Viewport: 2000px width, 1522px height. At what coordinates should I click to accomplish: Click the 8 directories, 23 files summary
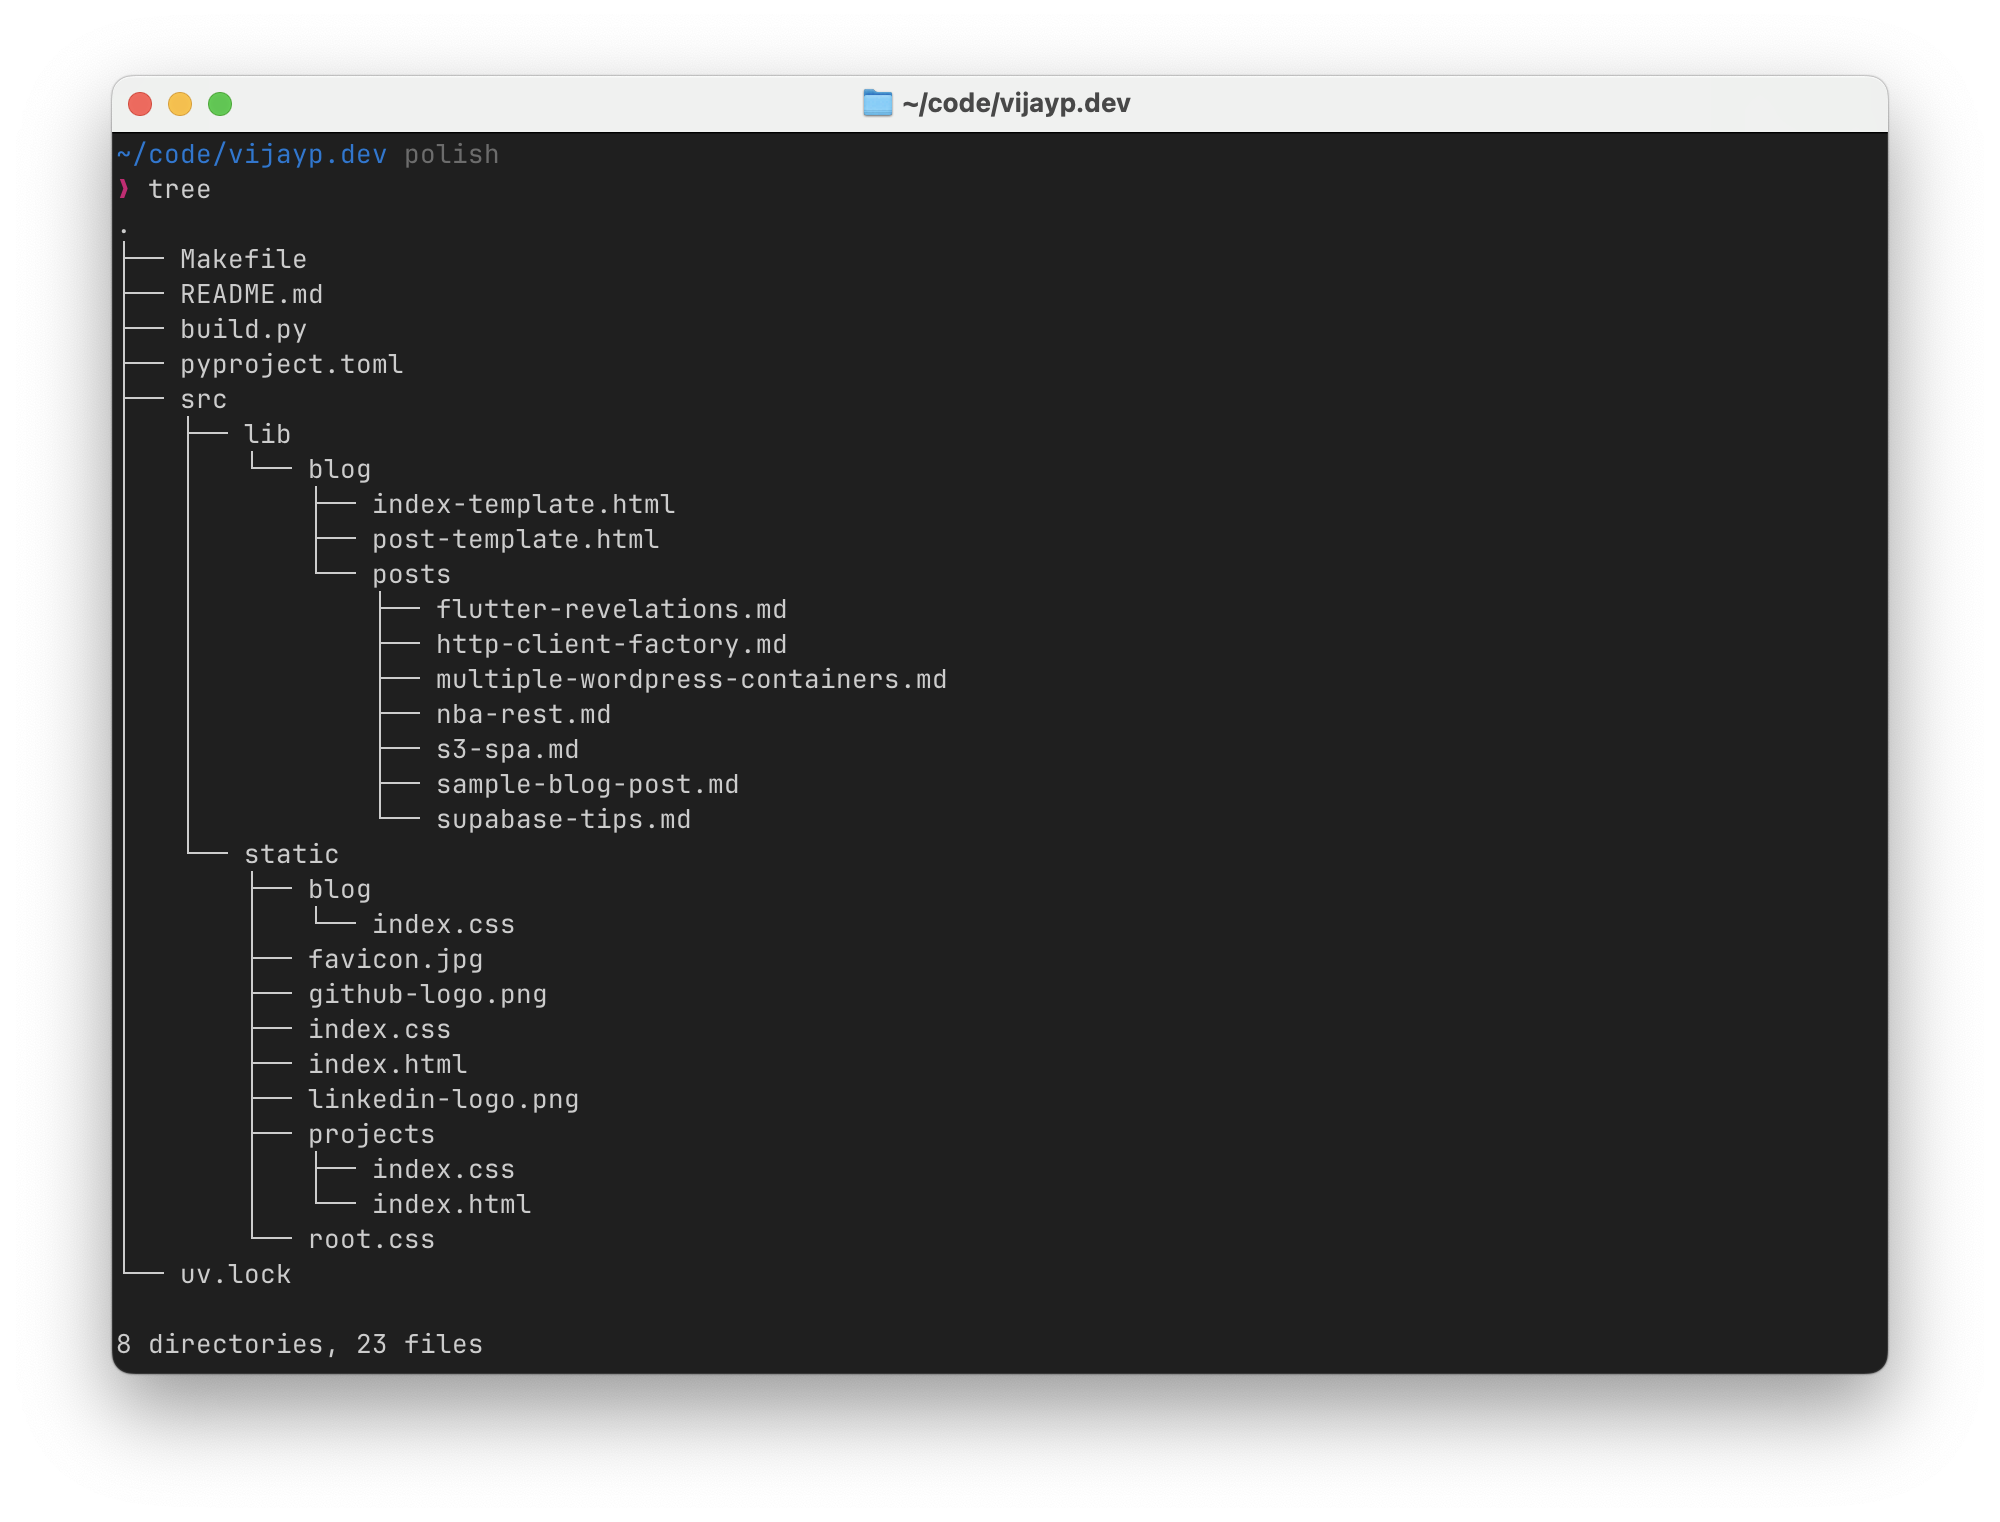click(299, 1344)
